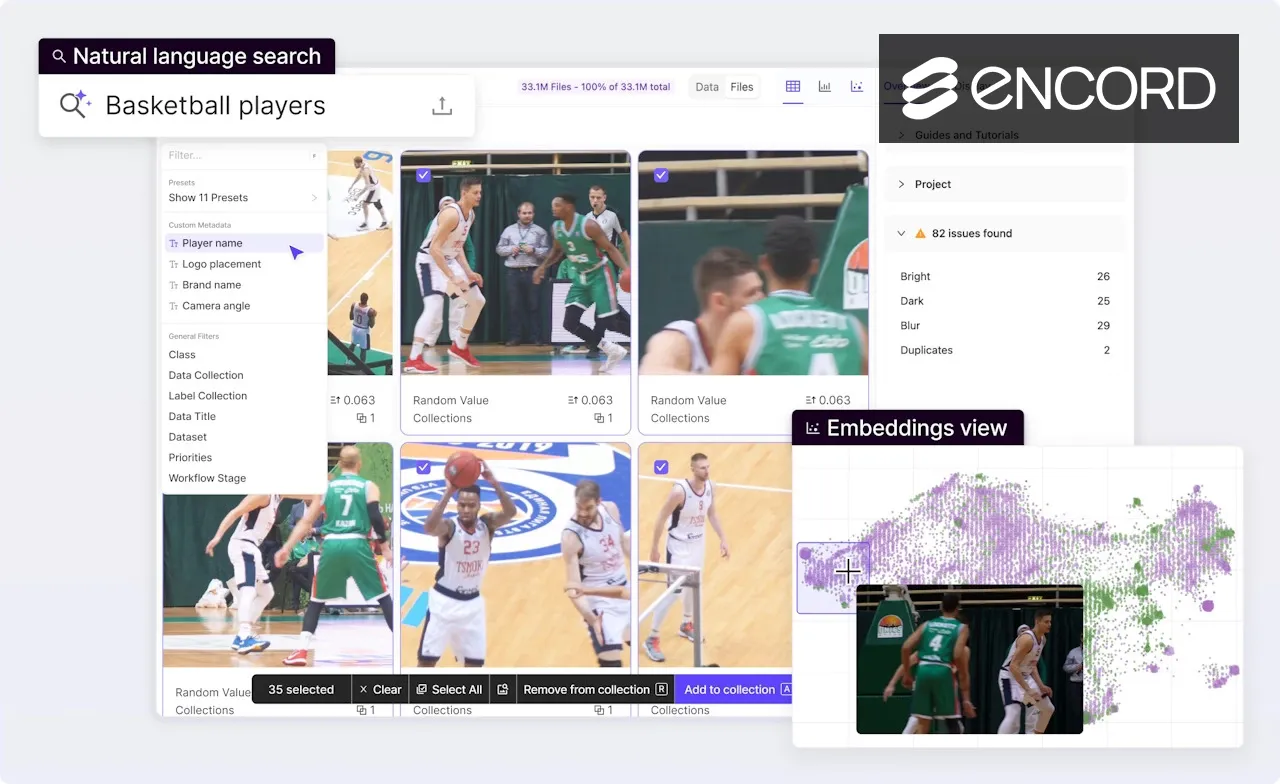Collapse the 82 issues found section
This screenshot has width=1280, height=784.
pos(901,233)
